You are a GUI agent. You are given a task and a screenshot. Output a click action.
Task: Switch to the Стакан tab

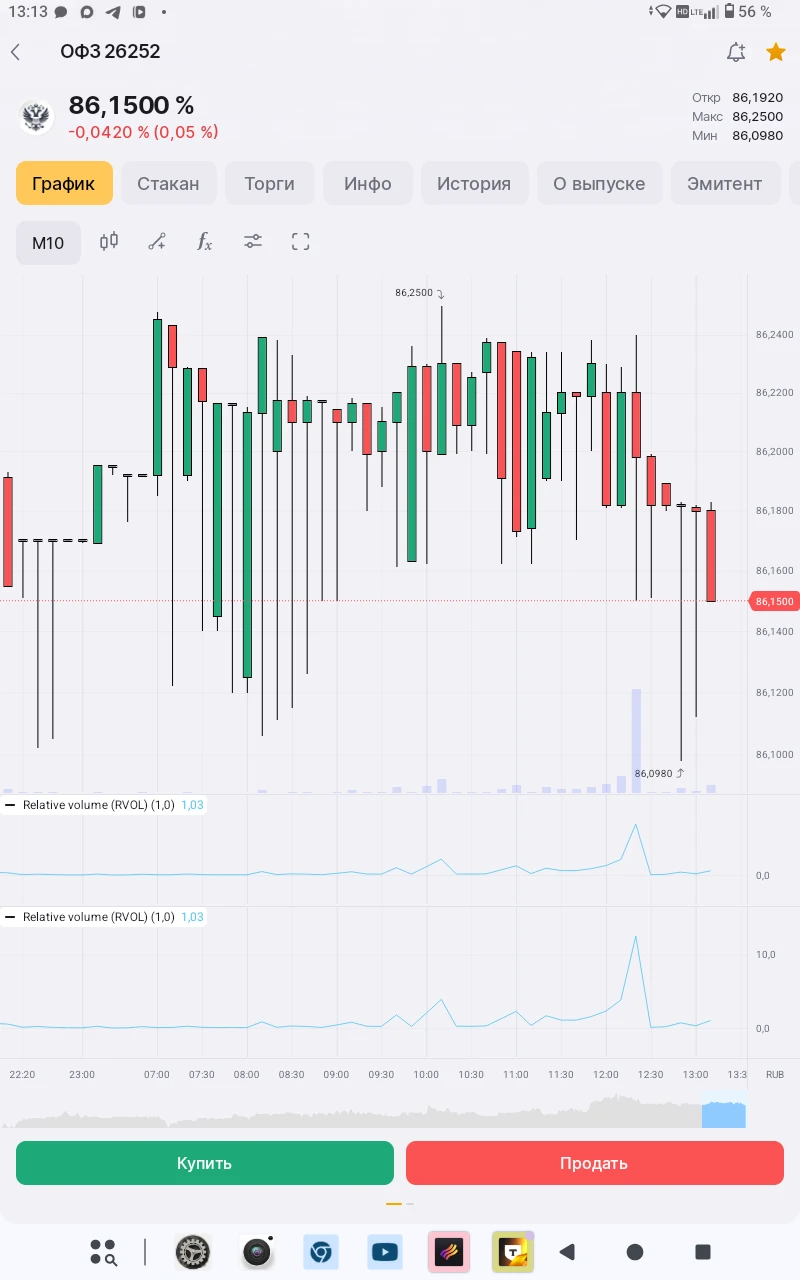(168, 183)
